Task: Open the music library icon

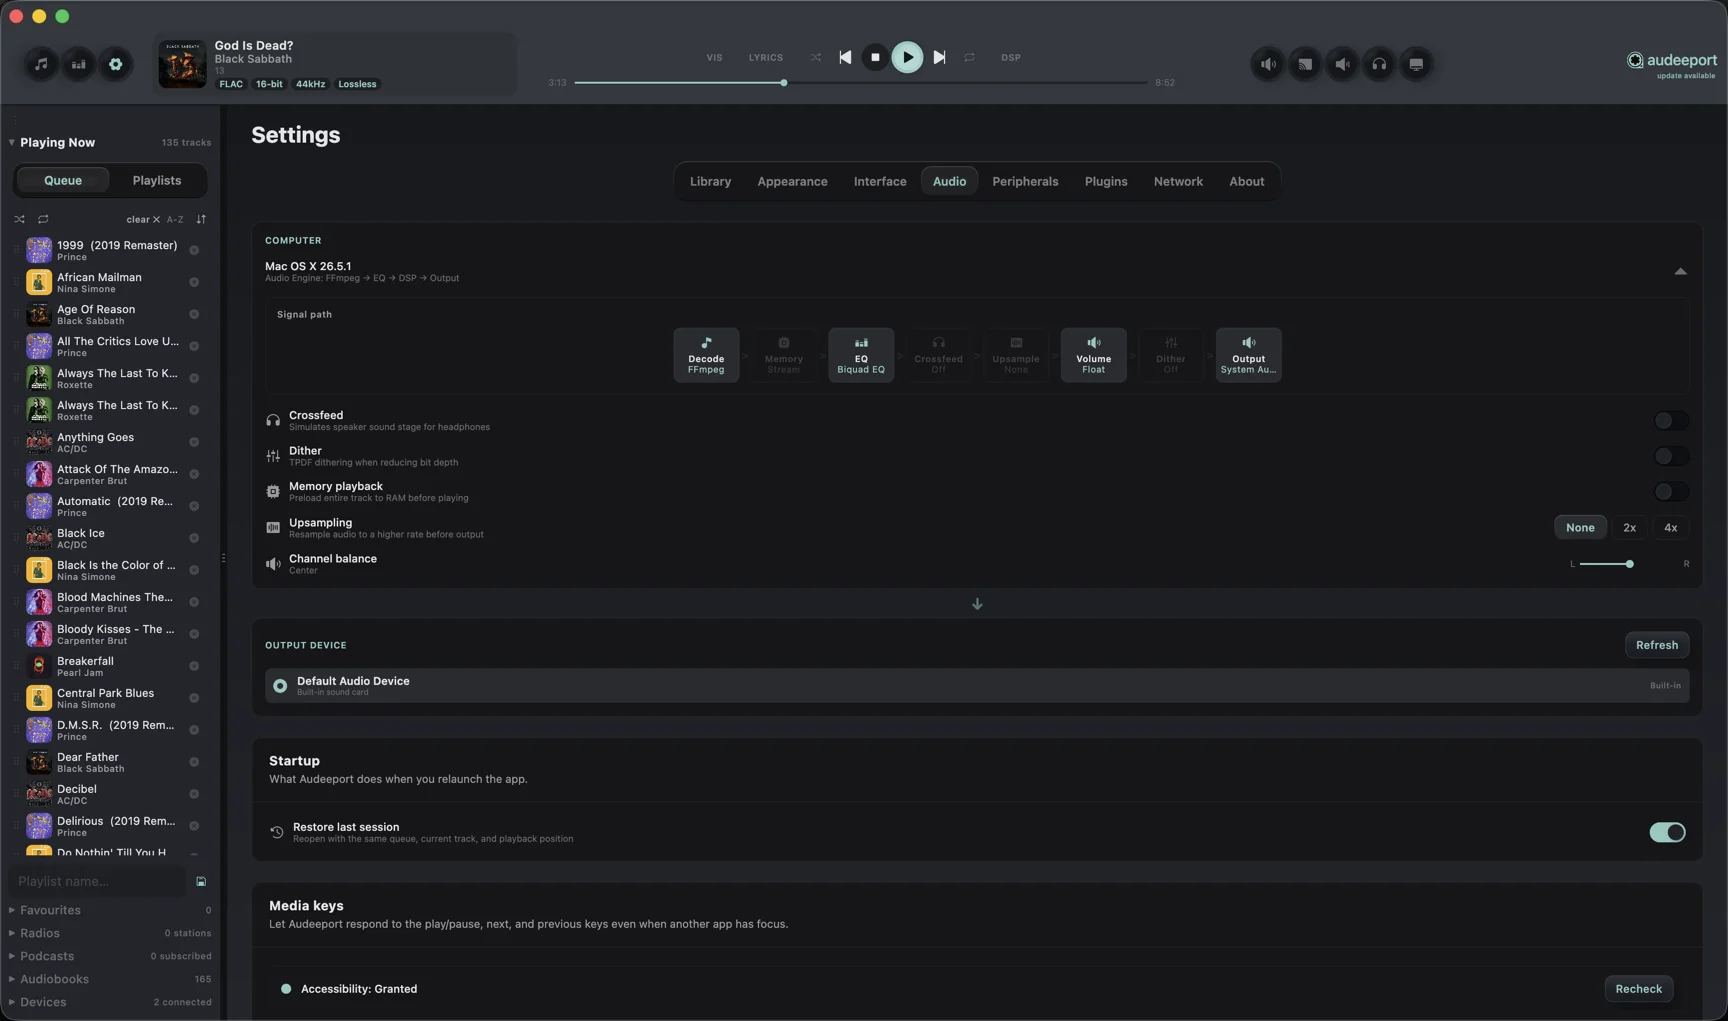Action: [41, 64]
